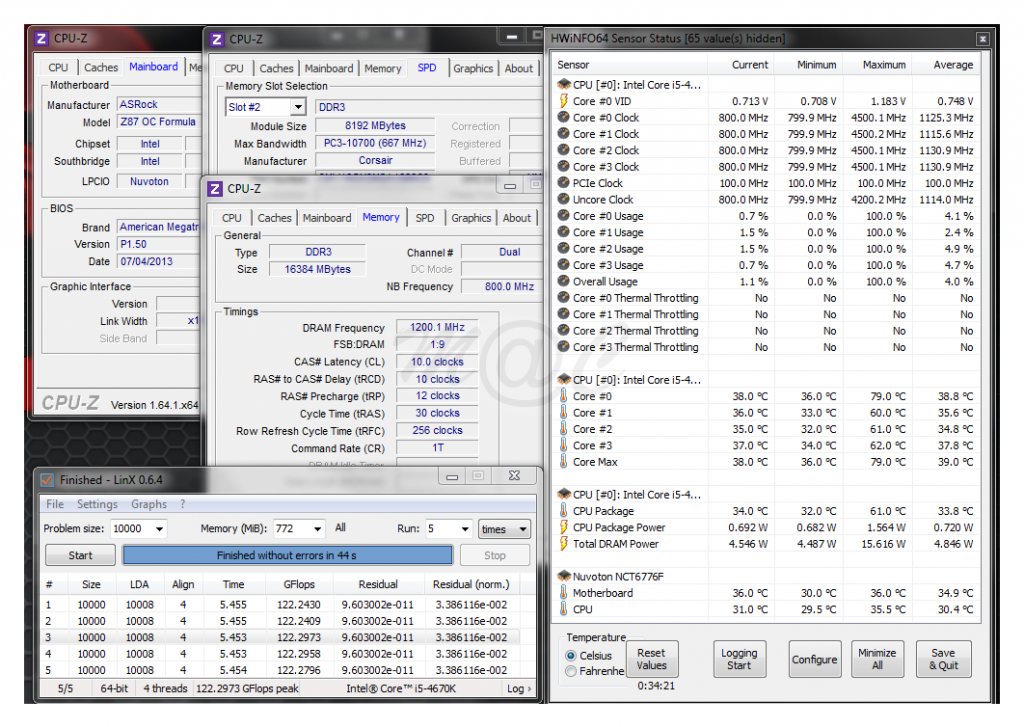Switch to the Graphics tab in CPU-Z Memory window
Image resolution: width=1024 pixels, height=727 pixels.
pos(471,218)
